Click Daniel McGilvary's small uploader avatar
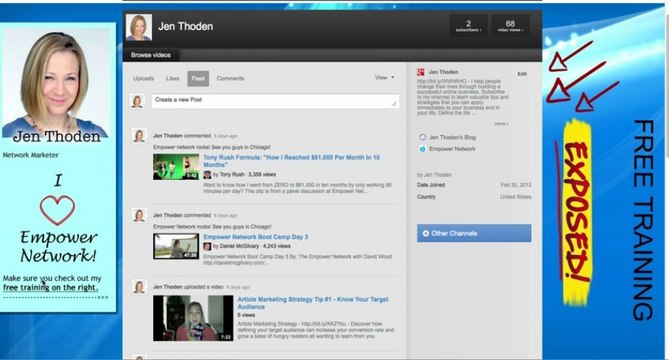The height and width of the screenshot is (360, 669). pyautogui.click(x=207, y=247)
